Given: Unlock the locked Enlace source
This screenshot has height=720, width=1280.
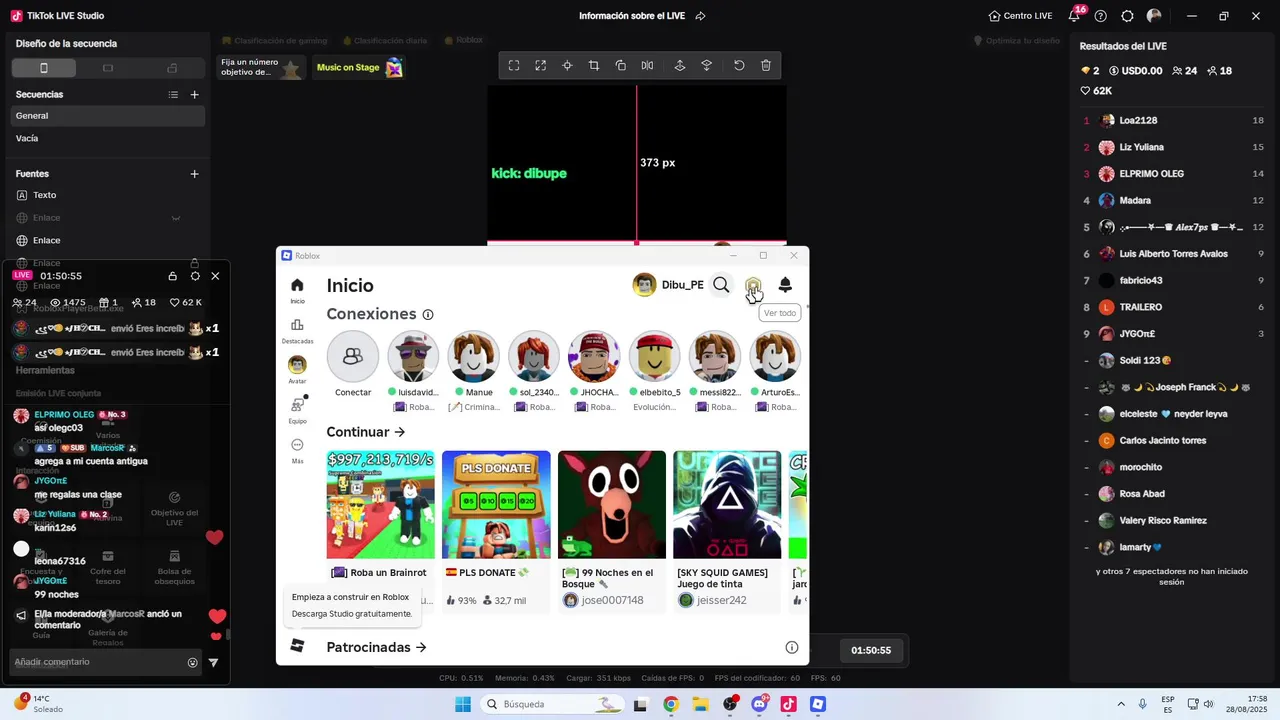Looking at the screenshot, I should point(195,263).
